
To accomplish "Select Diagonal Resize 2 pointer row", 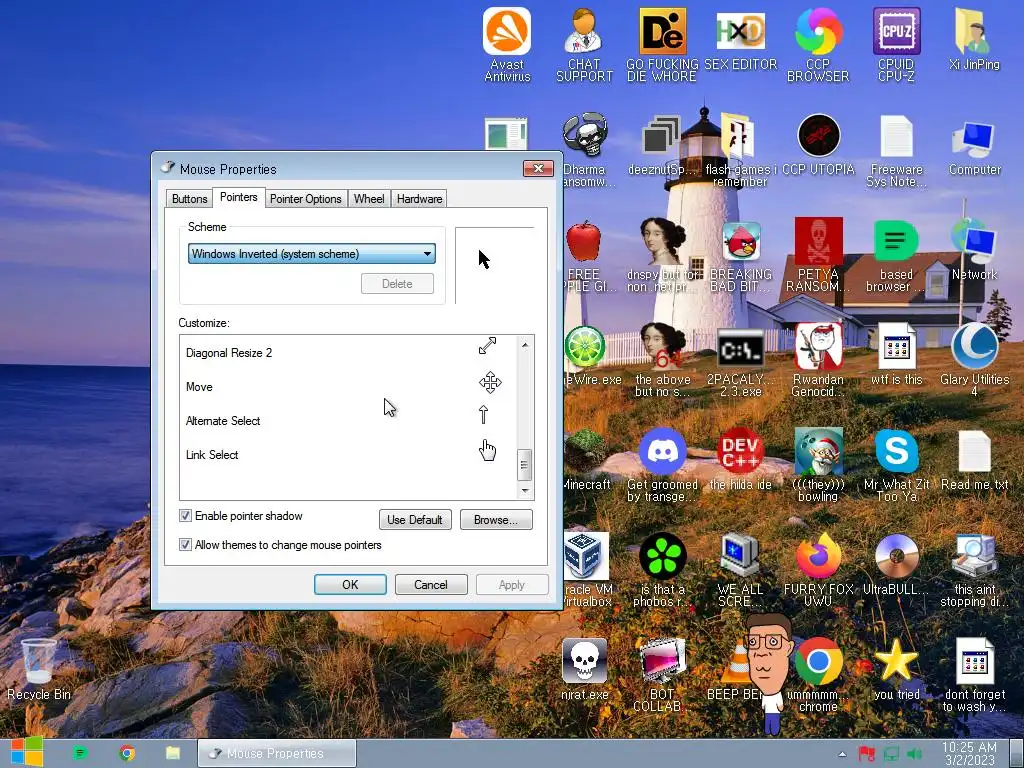I will tap(347, 353).
